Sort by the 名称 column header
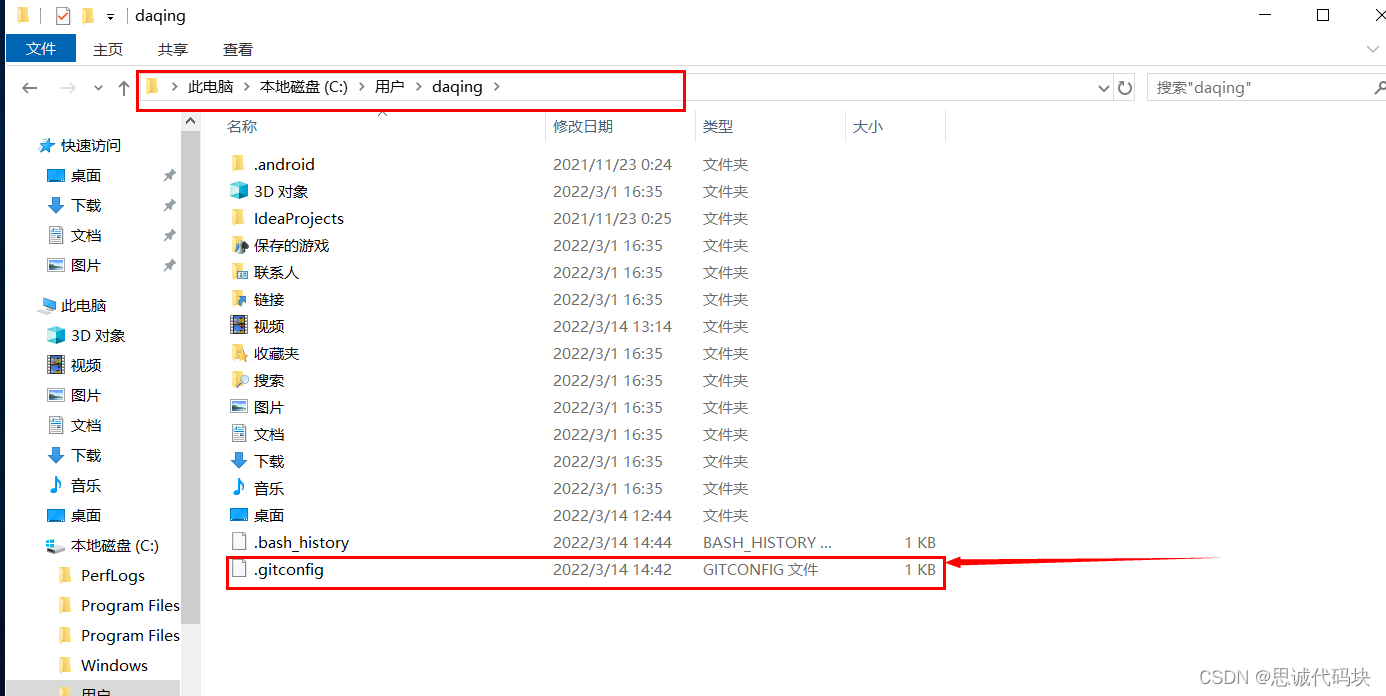 [241, 126]
